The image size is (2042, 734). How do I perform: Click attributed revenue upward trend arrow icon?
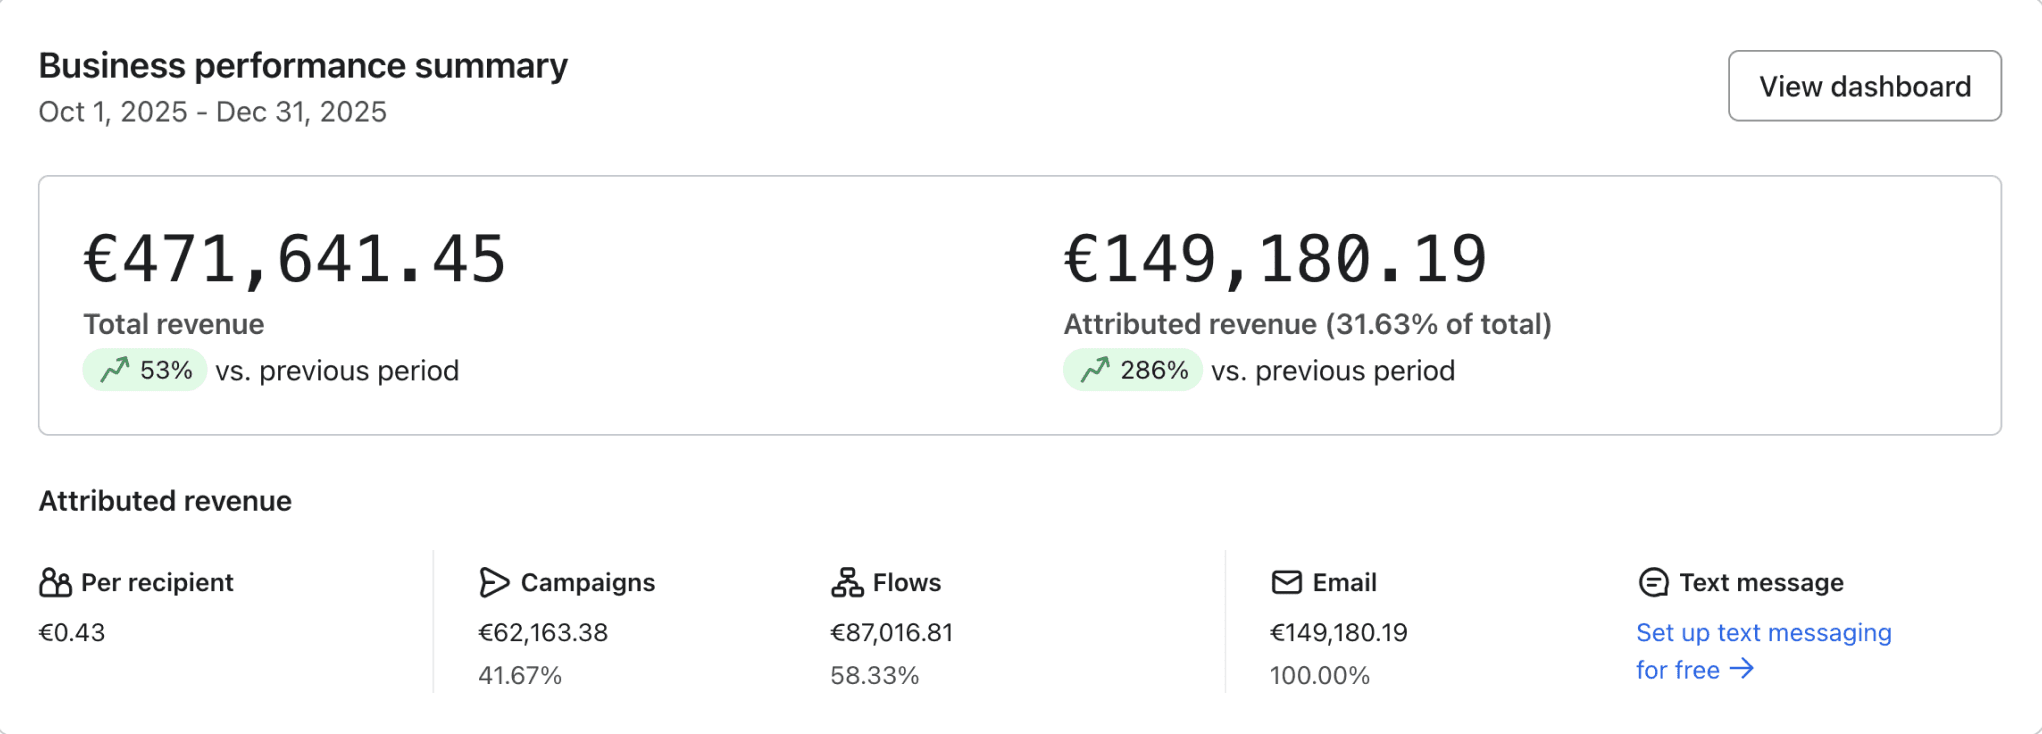(x=1095, y=370)
